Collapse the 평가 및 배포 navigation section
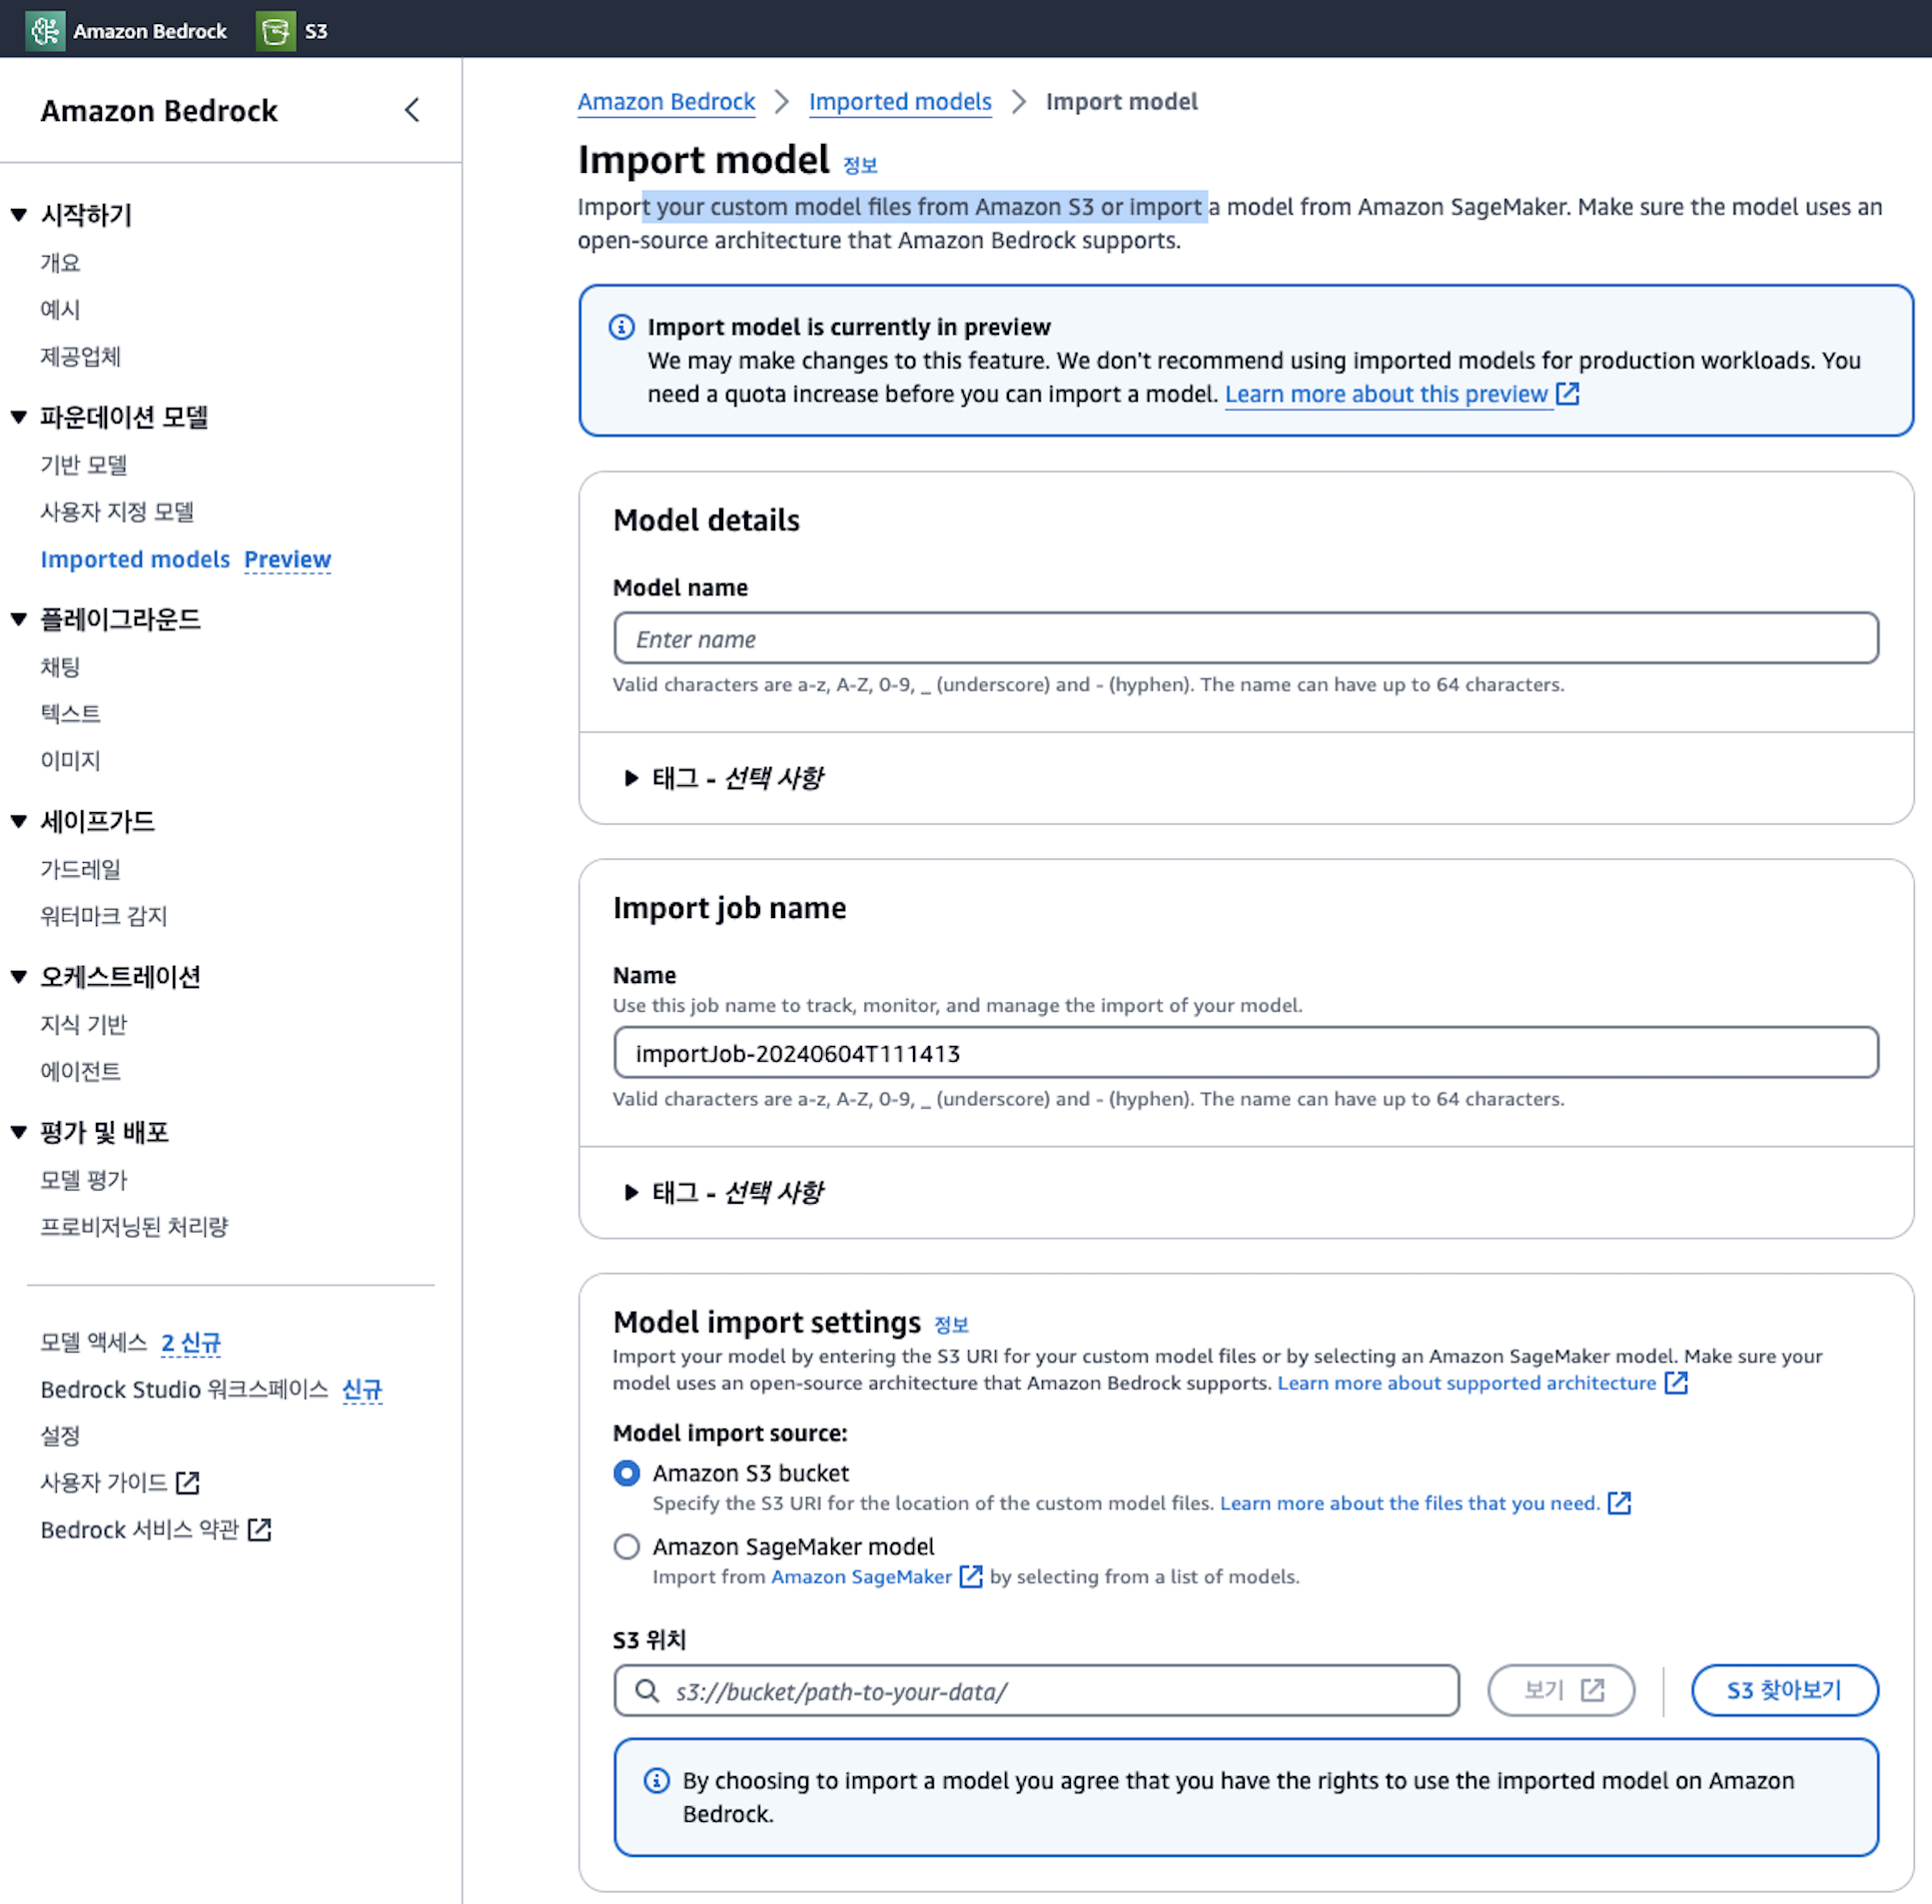Screen dimensions: 1932x1904 click(x=19, y=1133)
